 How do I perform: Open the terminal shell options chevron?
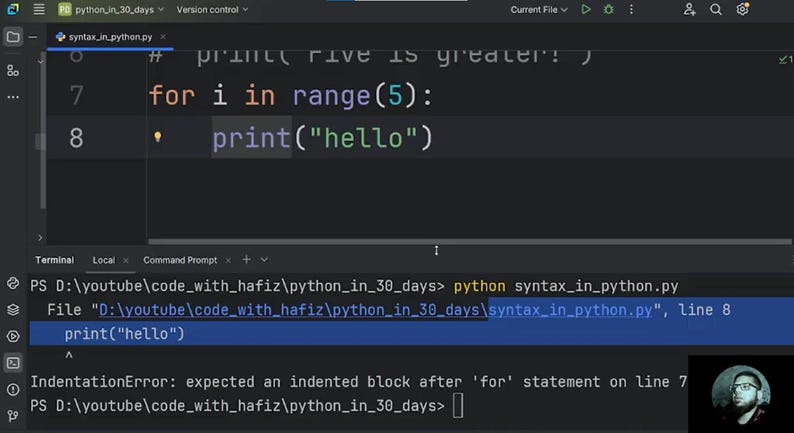[x=264, y=259]
